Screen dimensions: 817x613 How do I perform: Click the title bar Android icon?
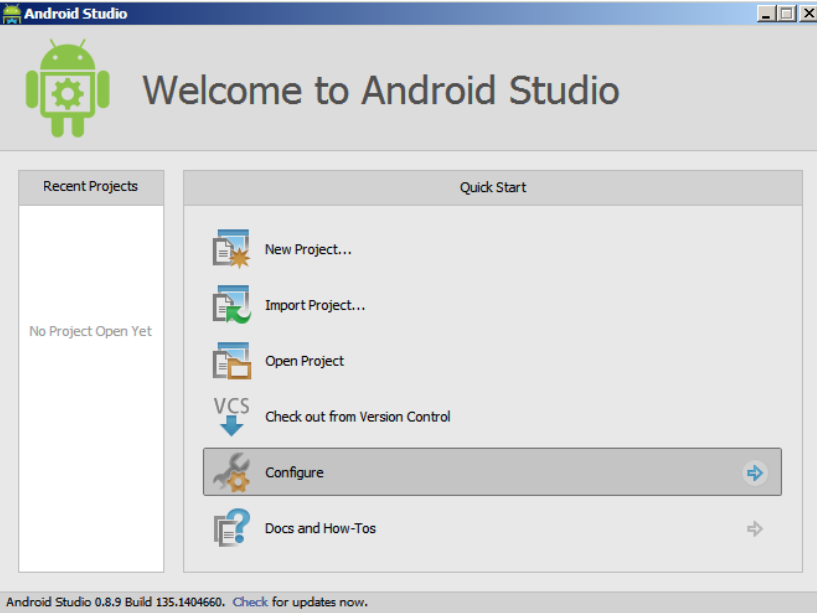click(11, 14)
